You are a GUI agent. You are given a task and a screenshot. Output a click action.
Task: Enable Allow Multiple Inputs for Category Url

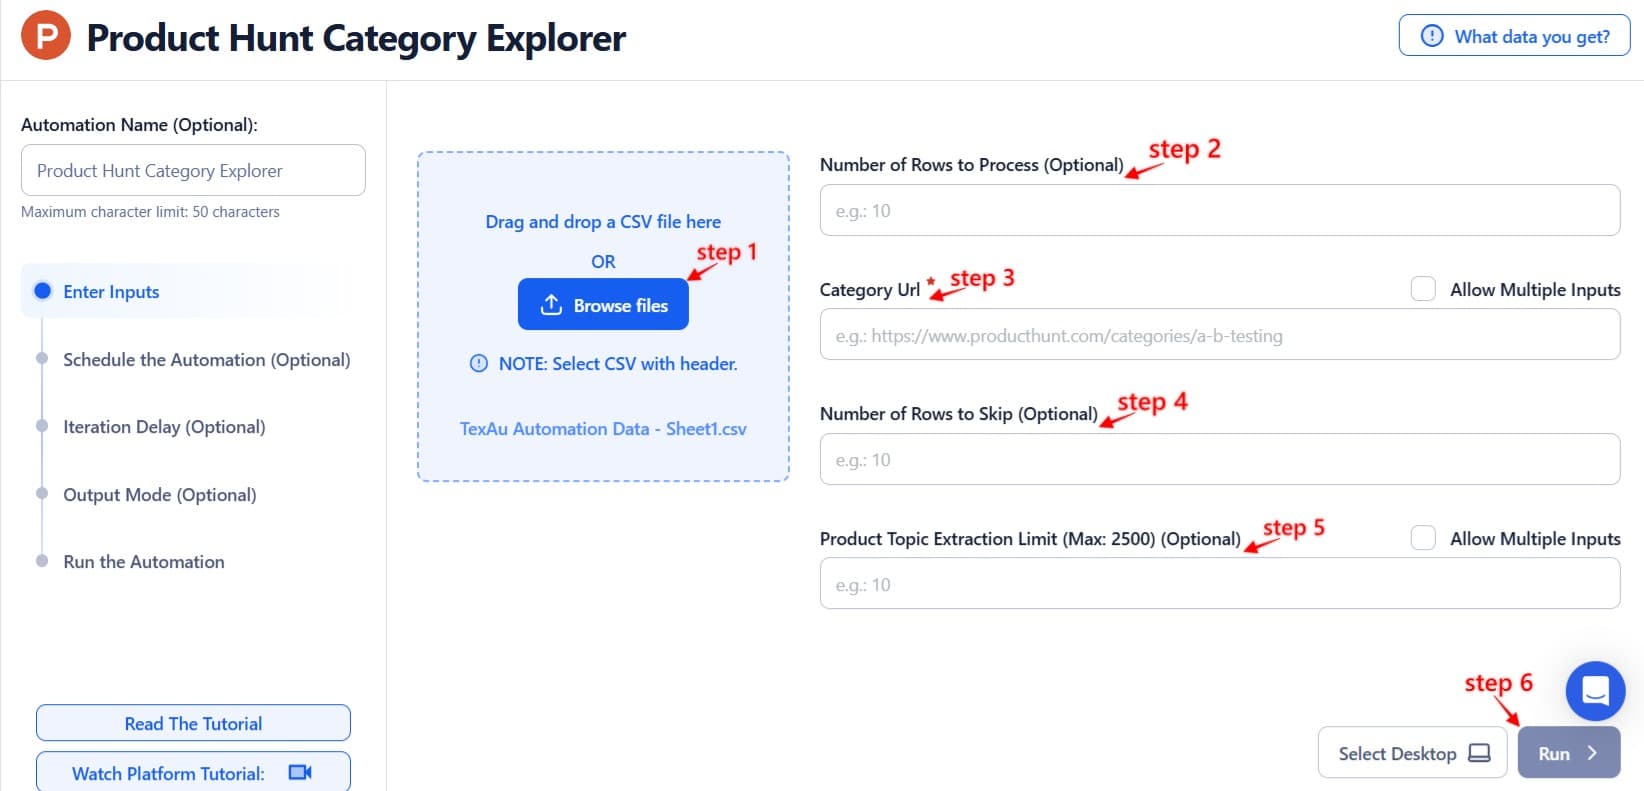1423,289
